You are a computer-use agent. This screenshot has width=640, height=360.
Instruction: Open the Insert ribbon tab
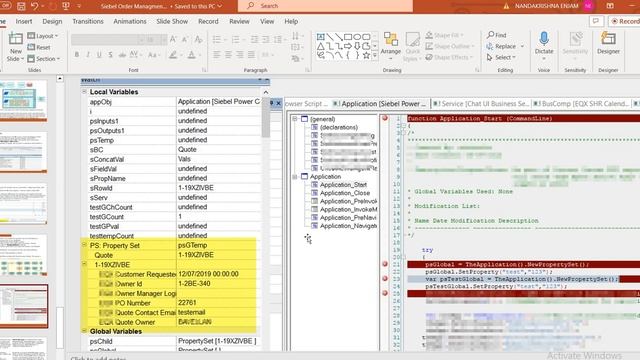pyautogui.click(x=24, y=21)
